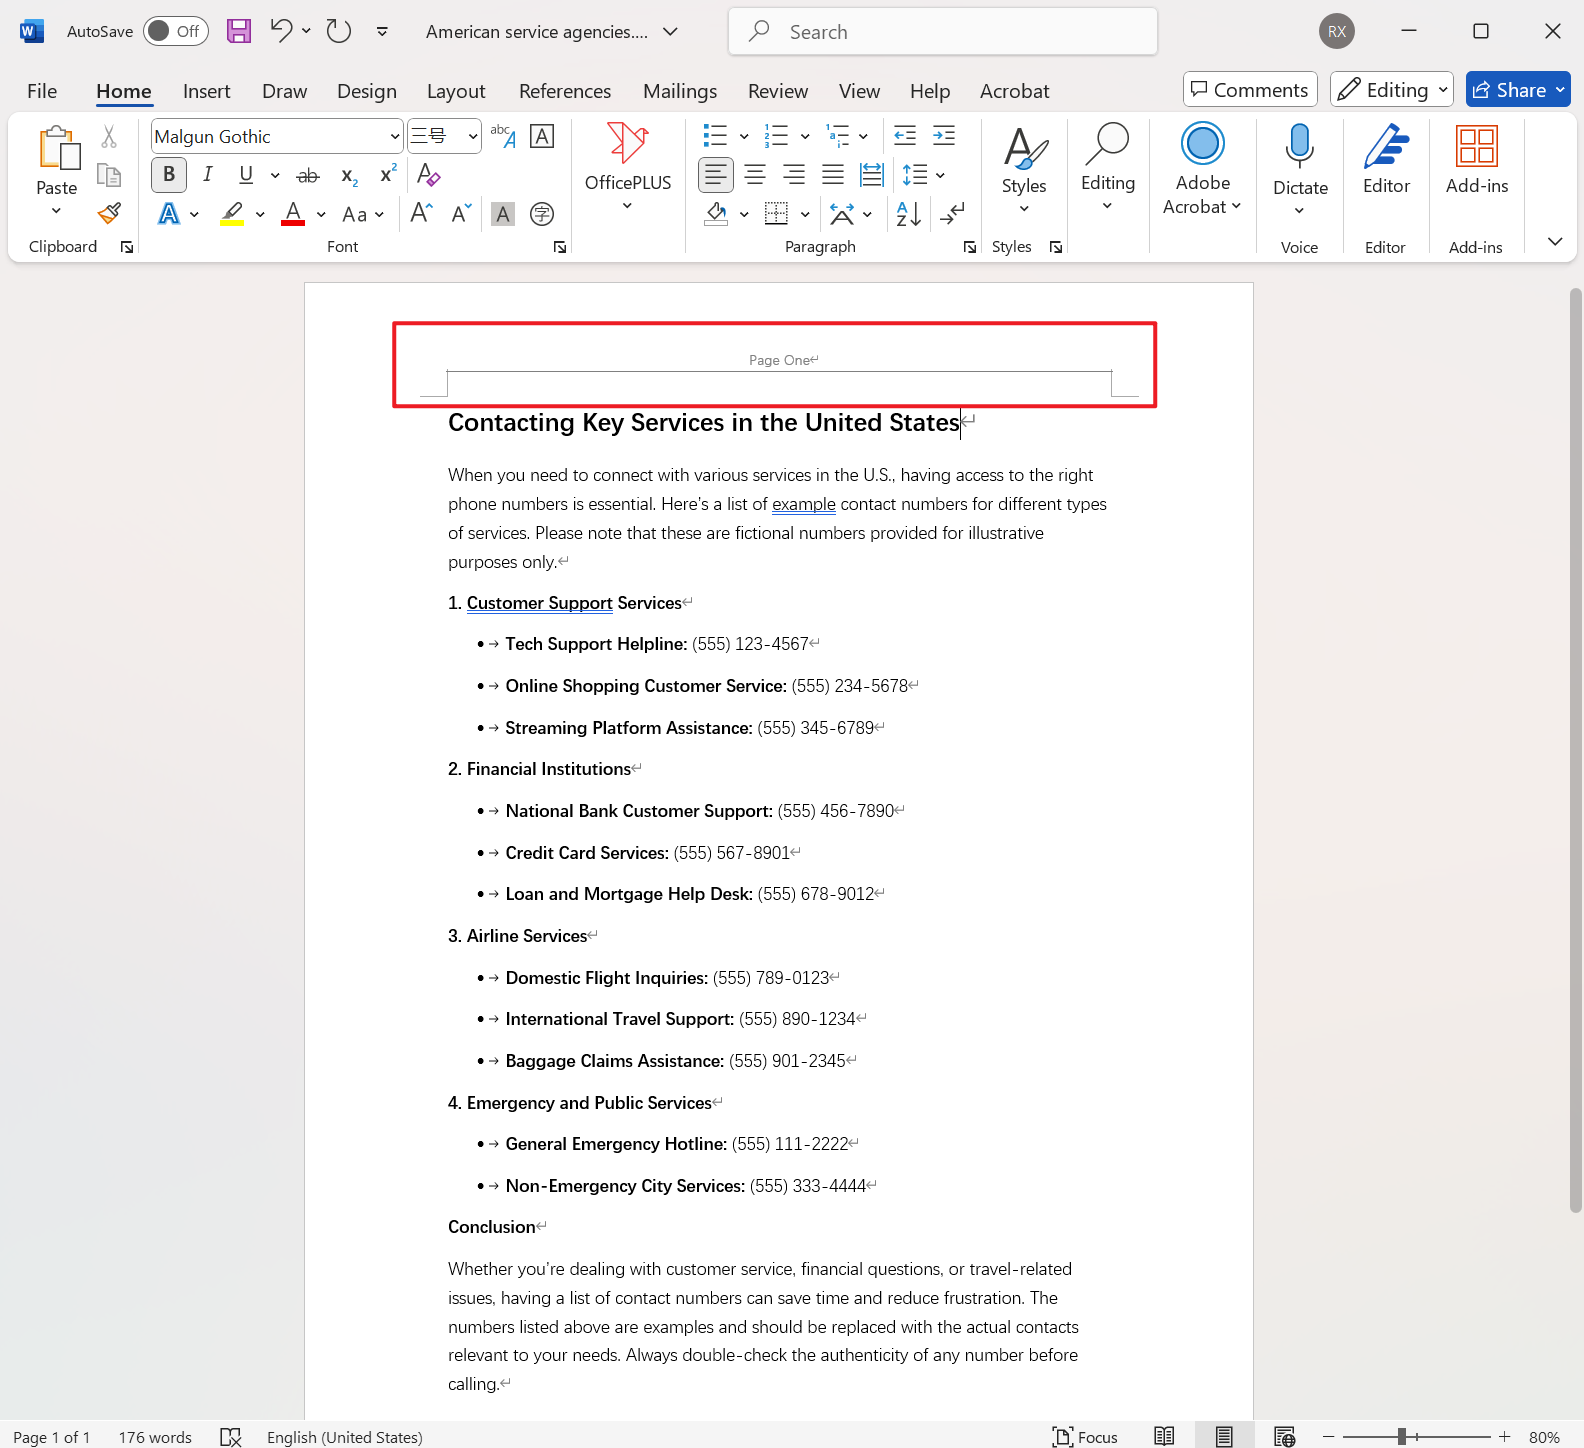Align text to the right
This screenshot has height=1448, width=1584.
tap(794, 175)
